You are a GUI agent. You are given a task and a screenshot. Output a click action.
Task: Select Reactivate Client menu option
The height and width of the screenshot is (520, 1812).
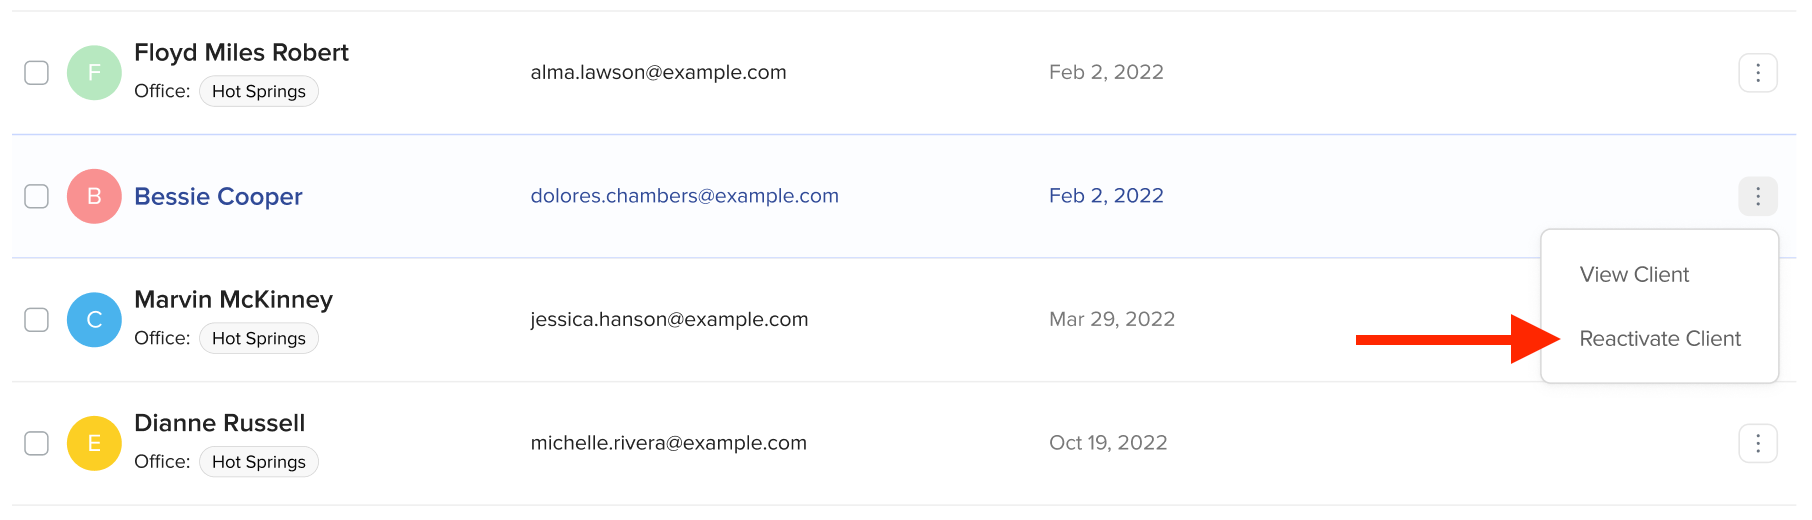coord(1660,339)
